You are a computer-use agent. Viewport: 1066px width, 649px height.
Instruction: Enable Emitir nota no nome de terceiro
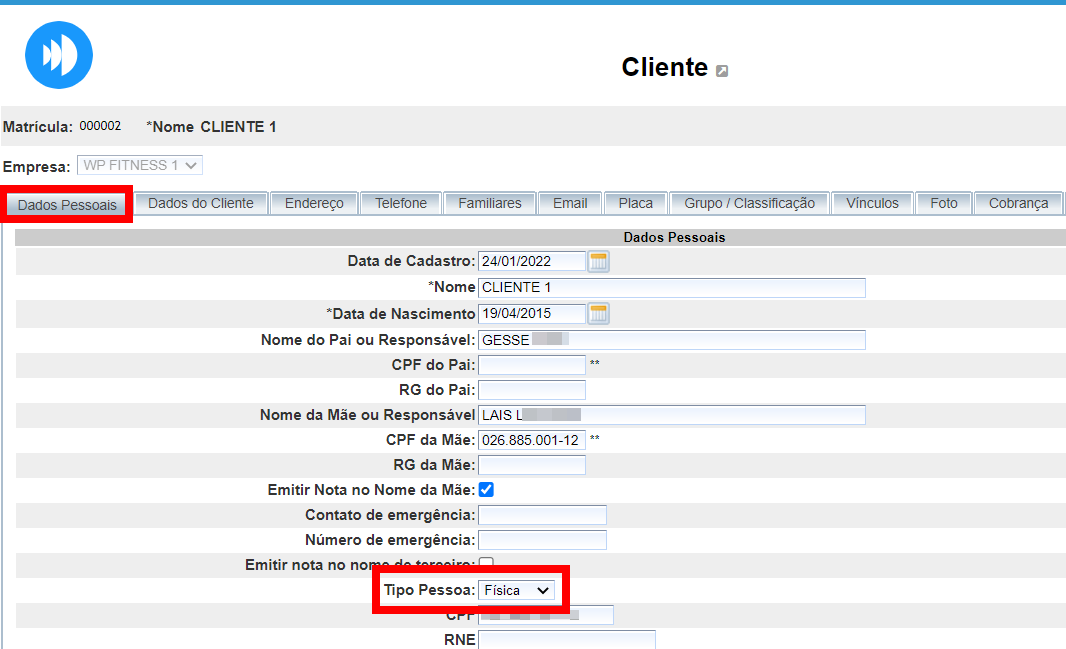click(x=486, y=564)
